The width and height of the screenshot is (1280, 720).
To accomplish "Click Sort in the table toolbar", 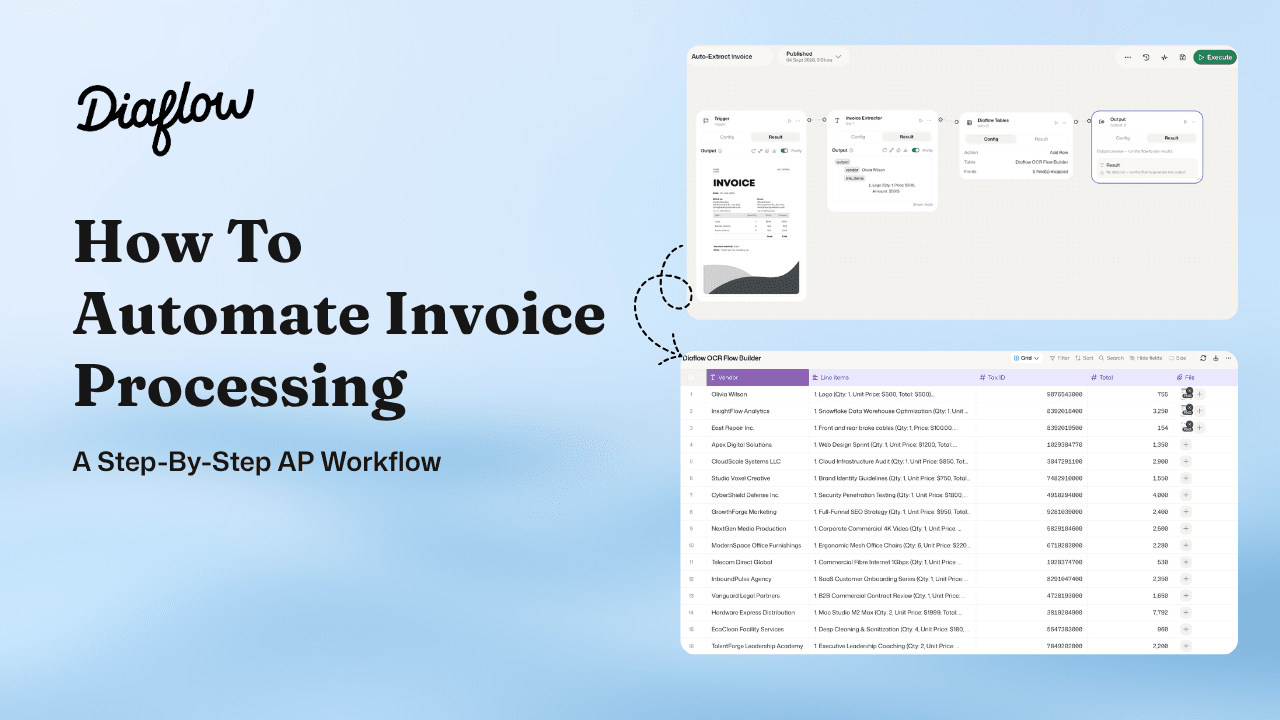I will [1085, 358].
